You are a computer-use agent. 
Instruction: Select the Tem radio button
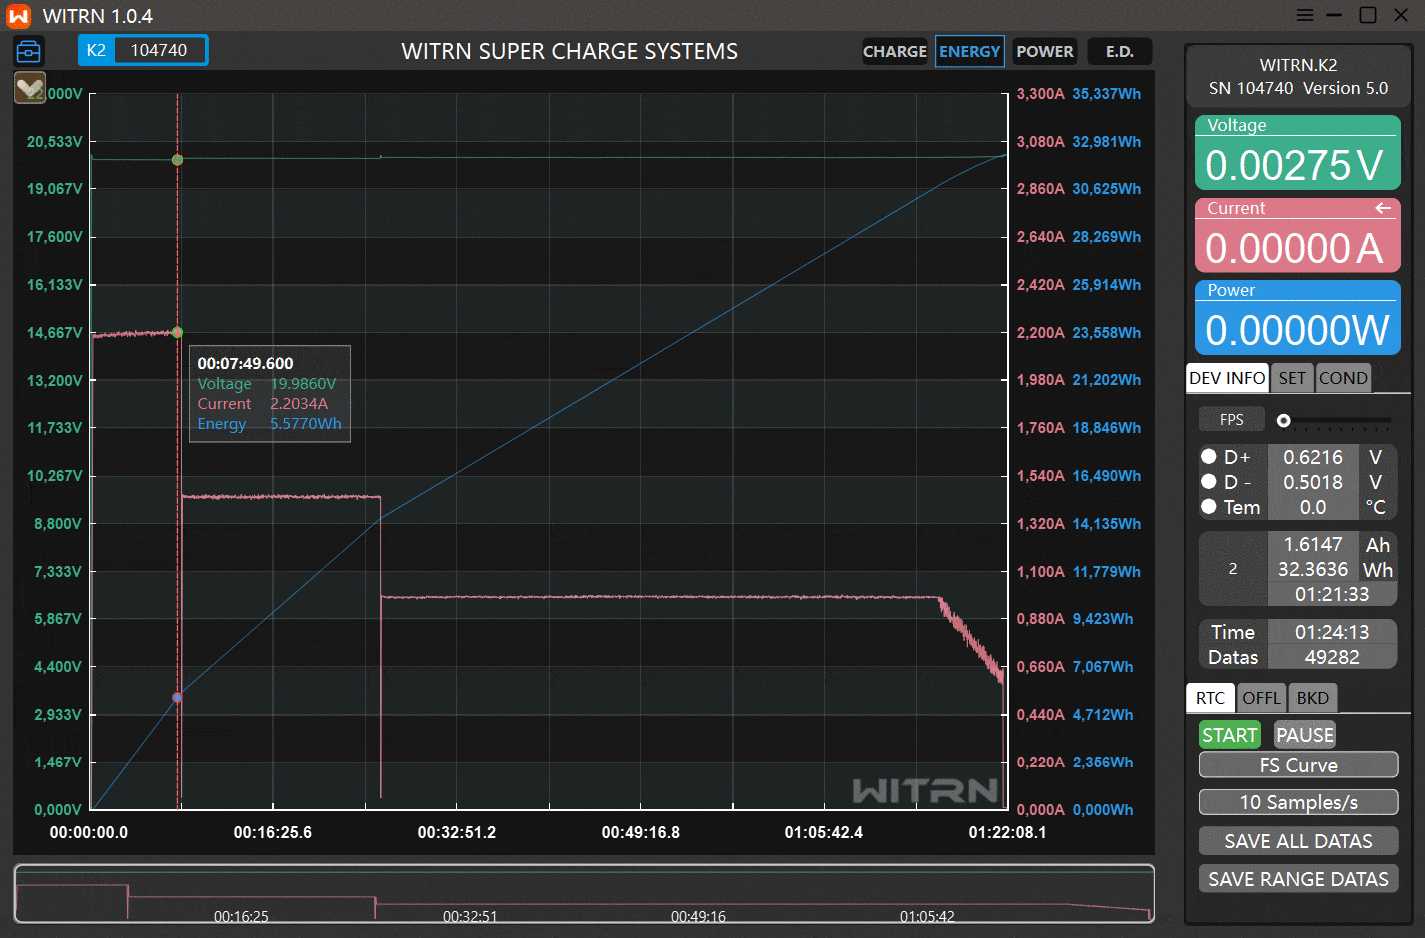1209,507
